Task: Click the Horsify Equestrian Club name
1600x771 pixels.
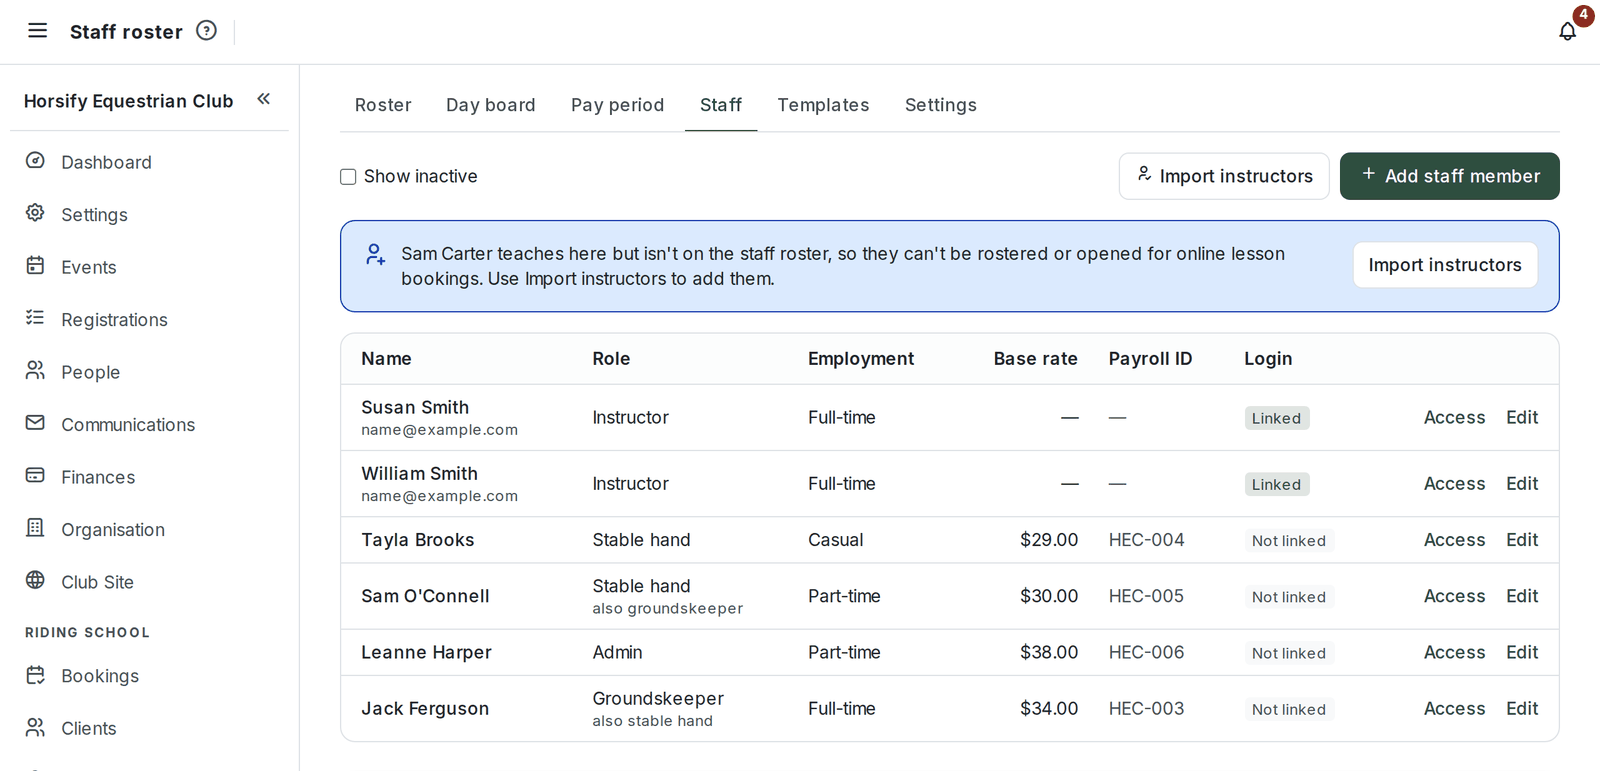Action: click(x=129, y=101)
